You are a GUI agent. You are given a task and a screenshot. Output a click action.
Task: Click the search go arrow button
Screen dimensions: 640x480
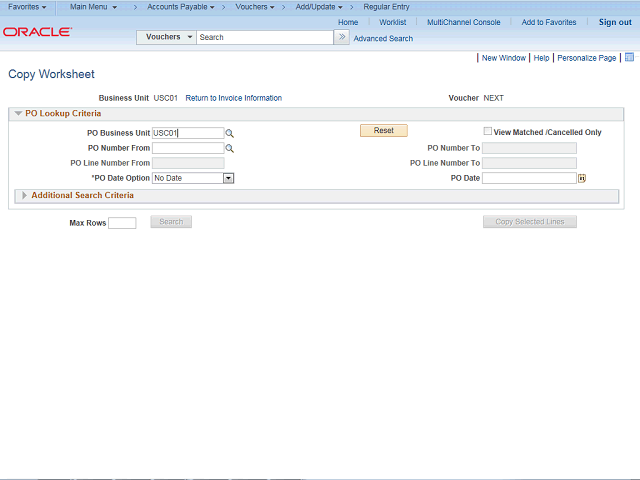[342, 37]
